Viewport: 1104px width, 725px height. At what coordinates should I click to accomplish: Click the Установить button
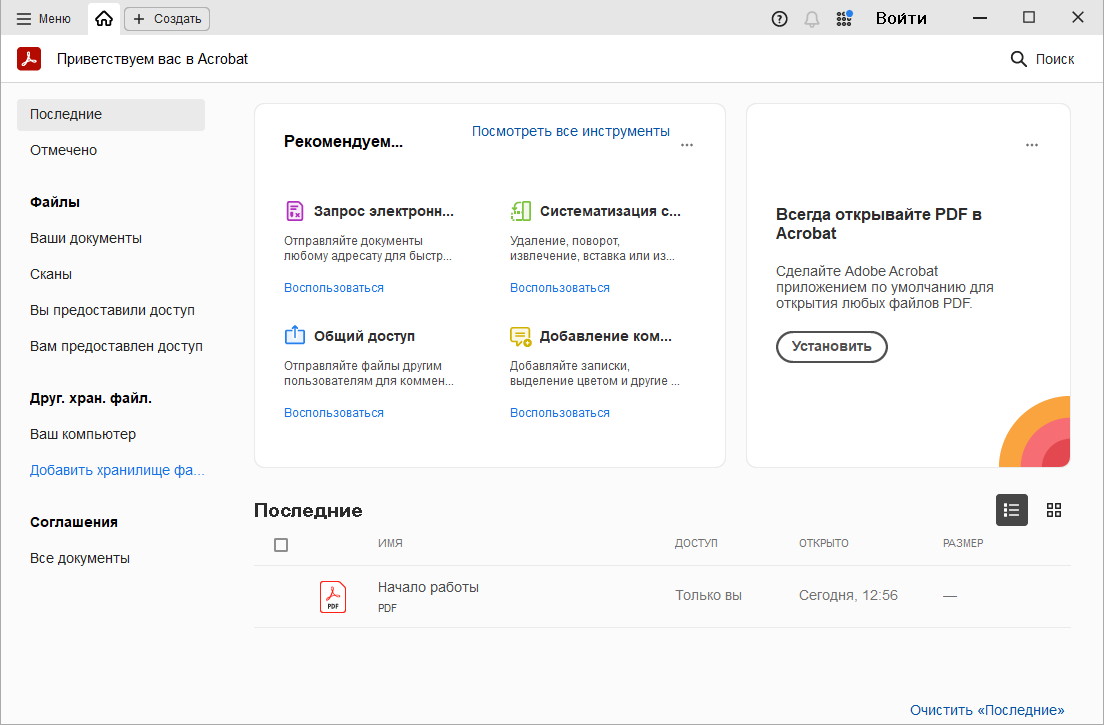pos(832,346)
